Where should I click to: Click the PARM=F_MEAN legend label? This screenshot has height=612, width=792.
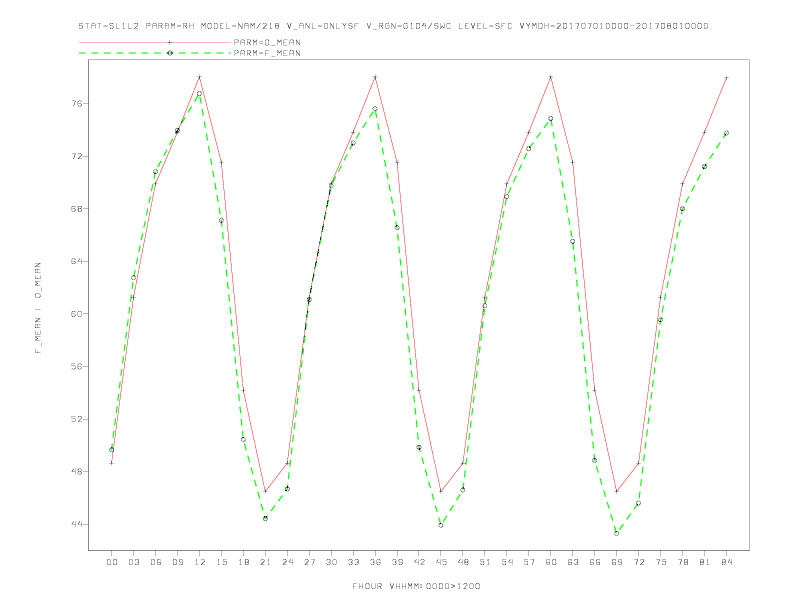point(267,53)
